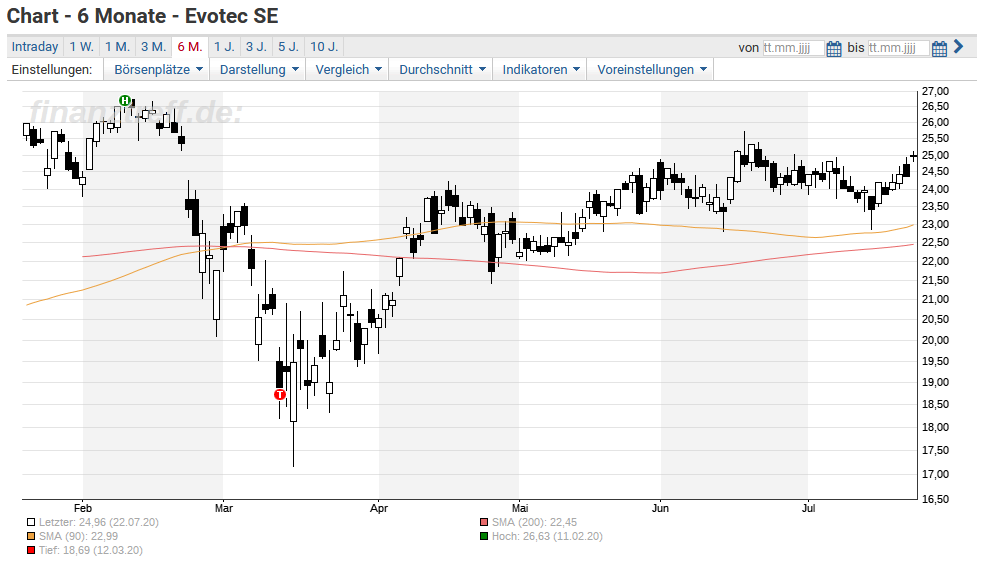Click the 'bis' date range label

tap(855, 48)
